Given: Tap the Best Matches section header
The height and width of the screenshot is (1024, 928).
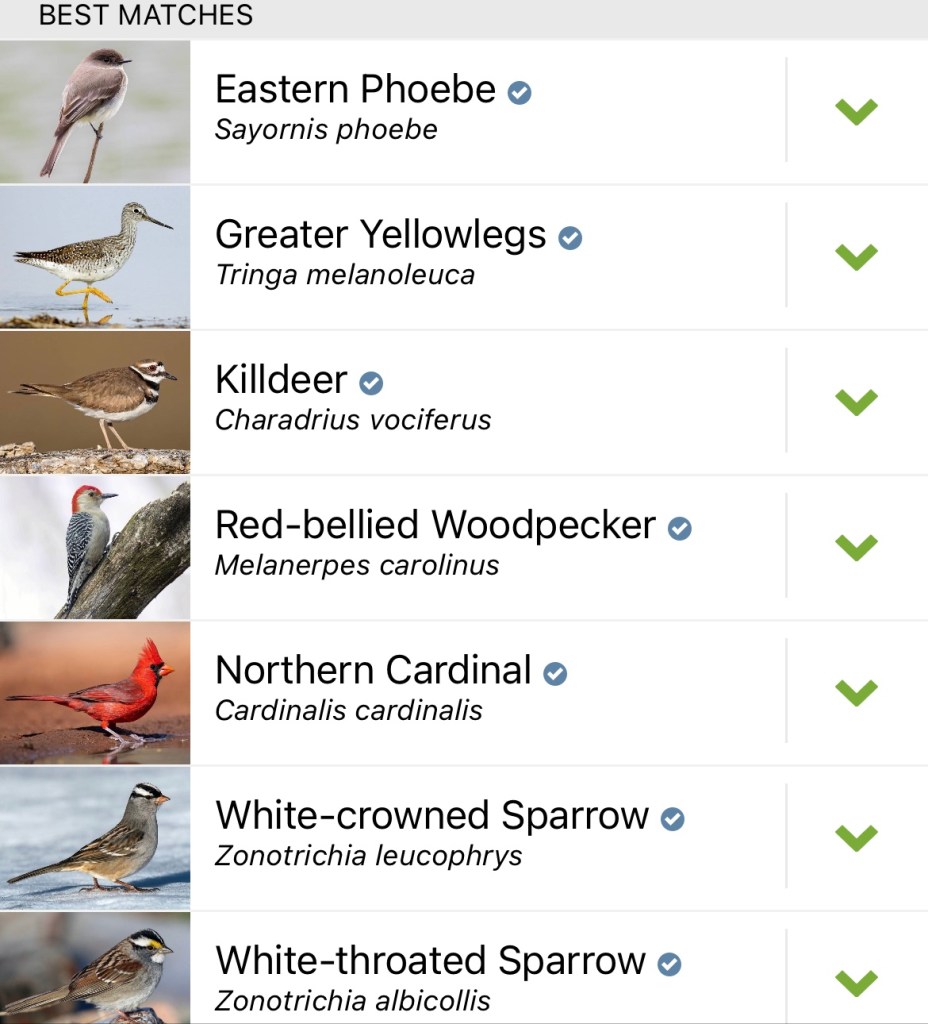Looking at the screenshot, I should coord(146,16).
